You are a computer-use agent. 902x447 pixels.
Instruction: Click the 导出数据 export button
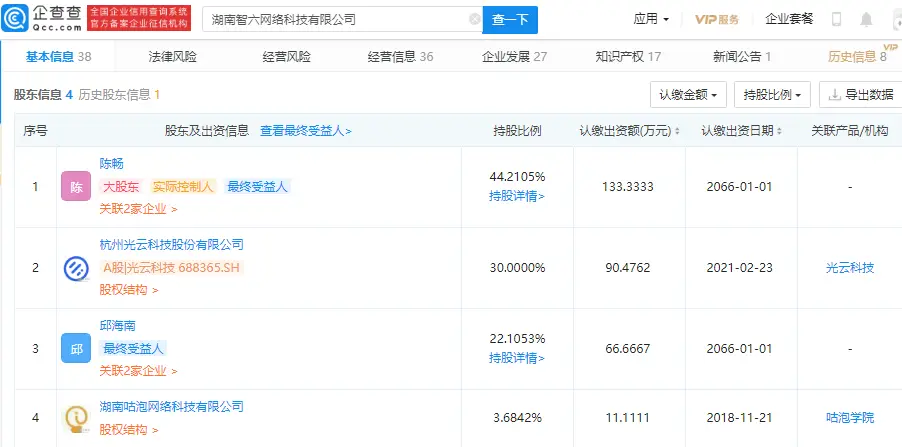[x=861, y=95]
